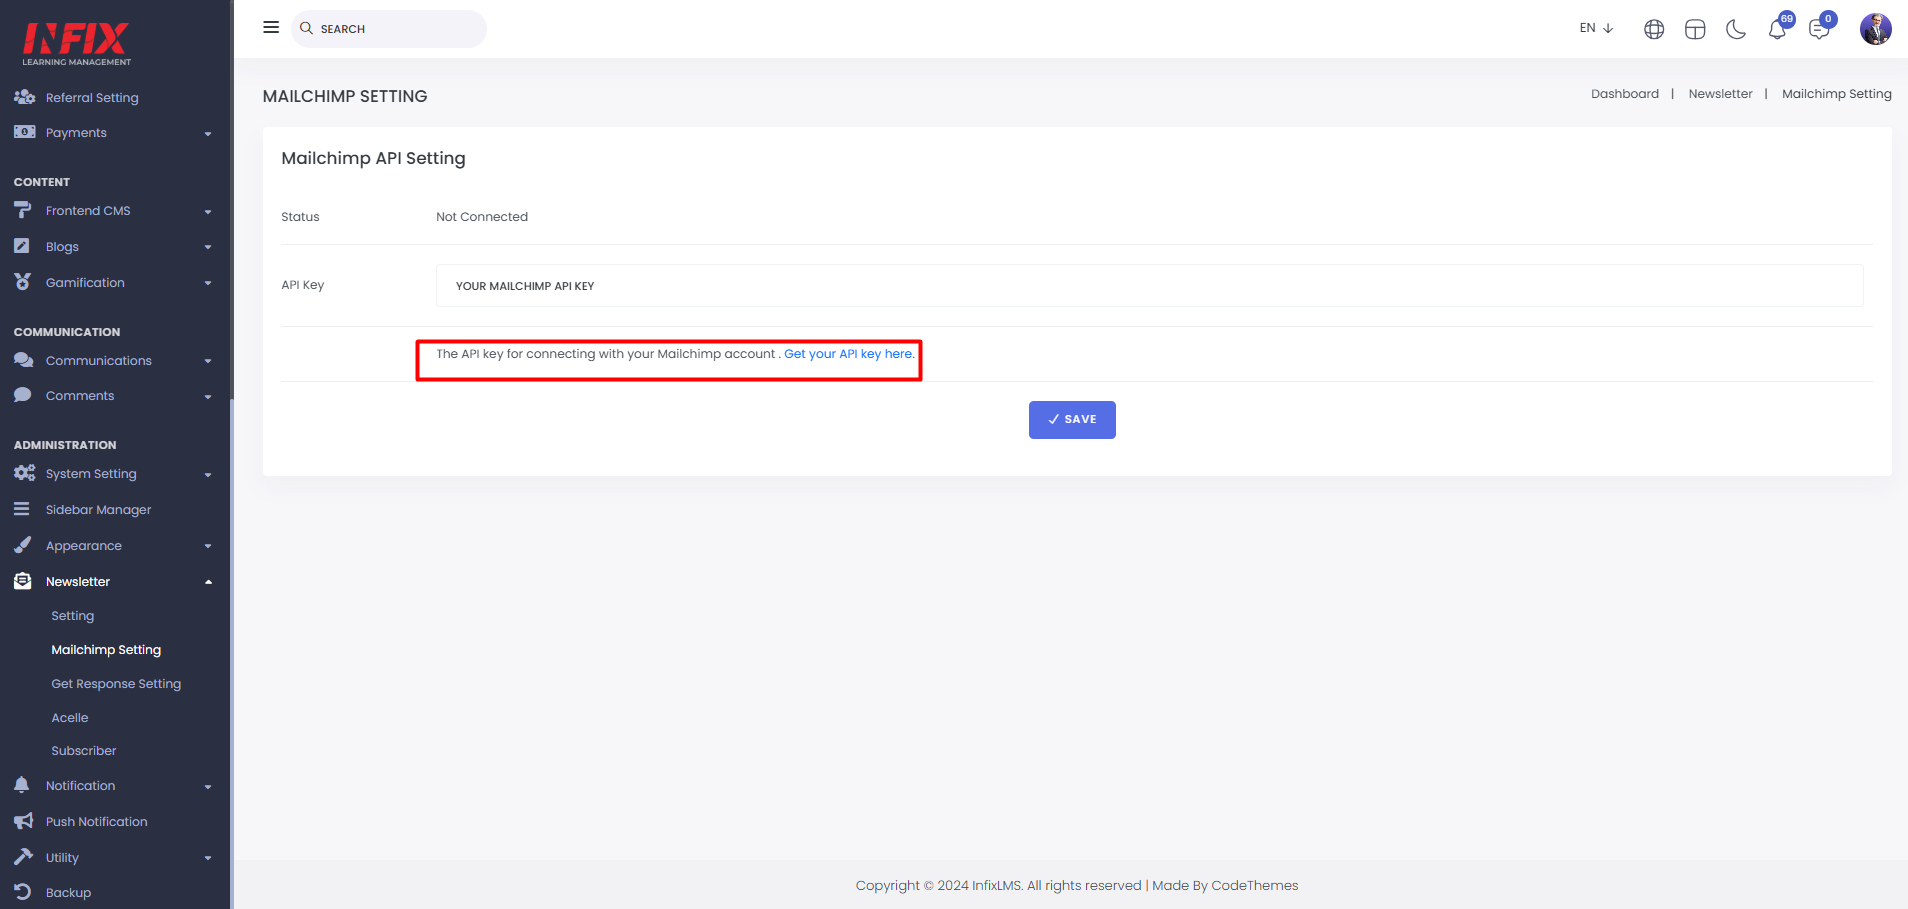
Task: Open user profile avatar
Action: tap(1875, 29)
